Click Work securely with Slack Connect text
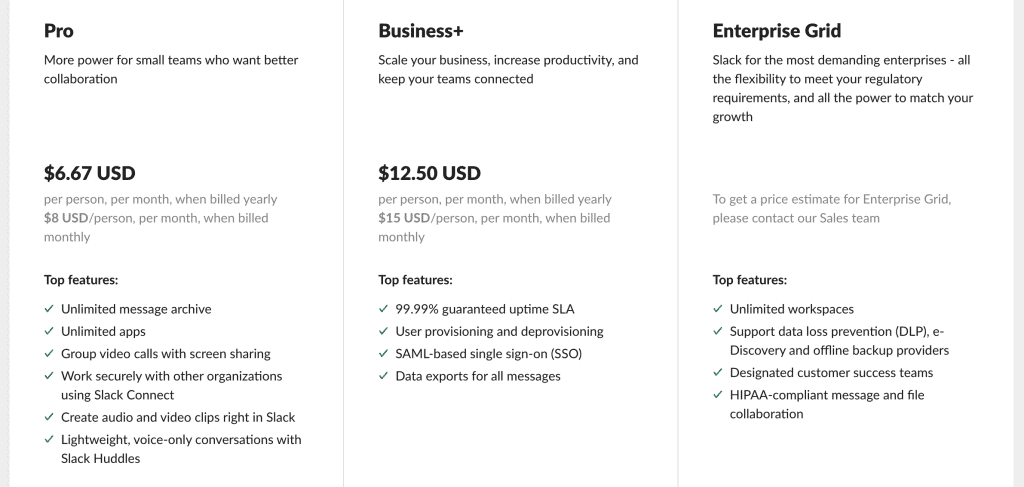 point(172,385)
